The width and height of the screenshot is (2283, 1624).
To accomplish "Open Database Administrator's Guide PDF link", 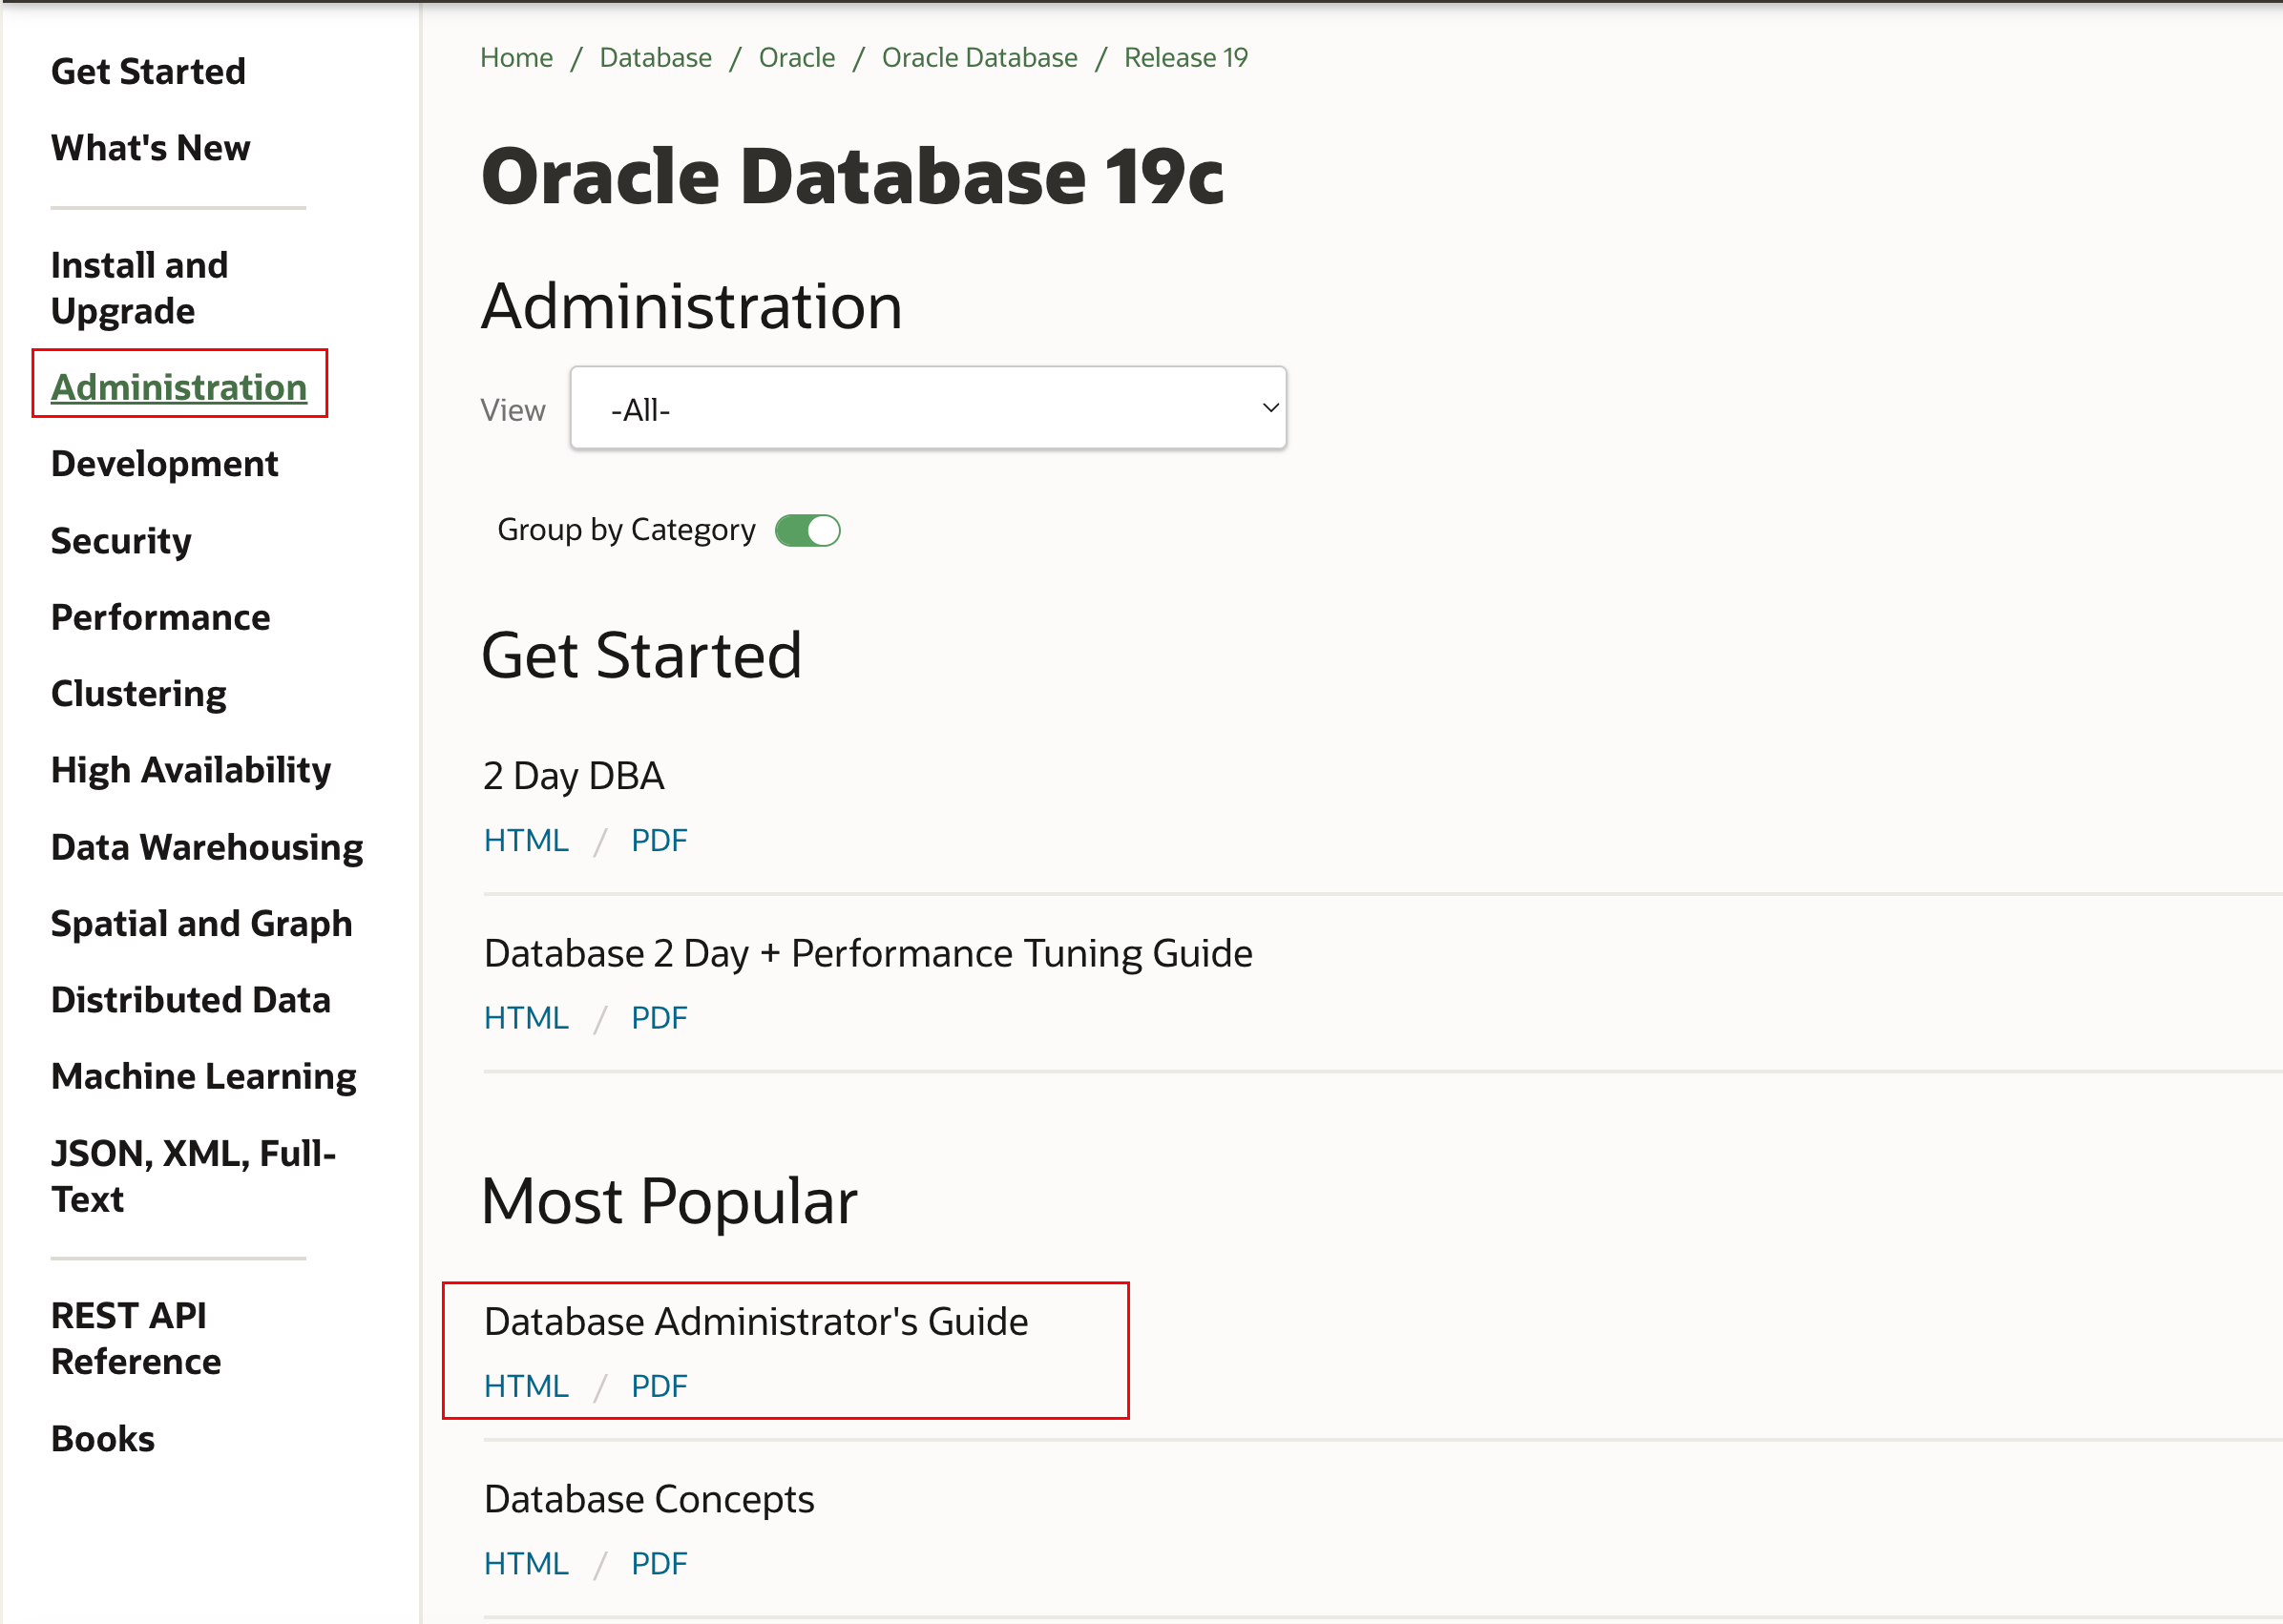I will pos(658,1386).
